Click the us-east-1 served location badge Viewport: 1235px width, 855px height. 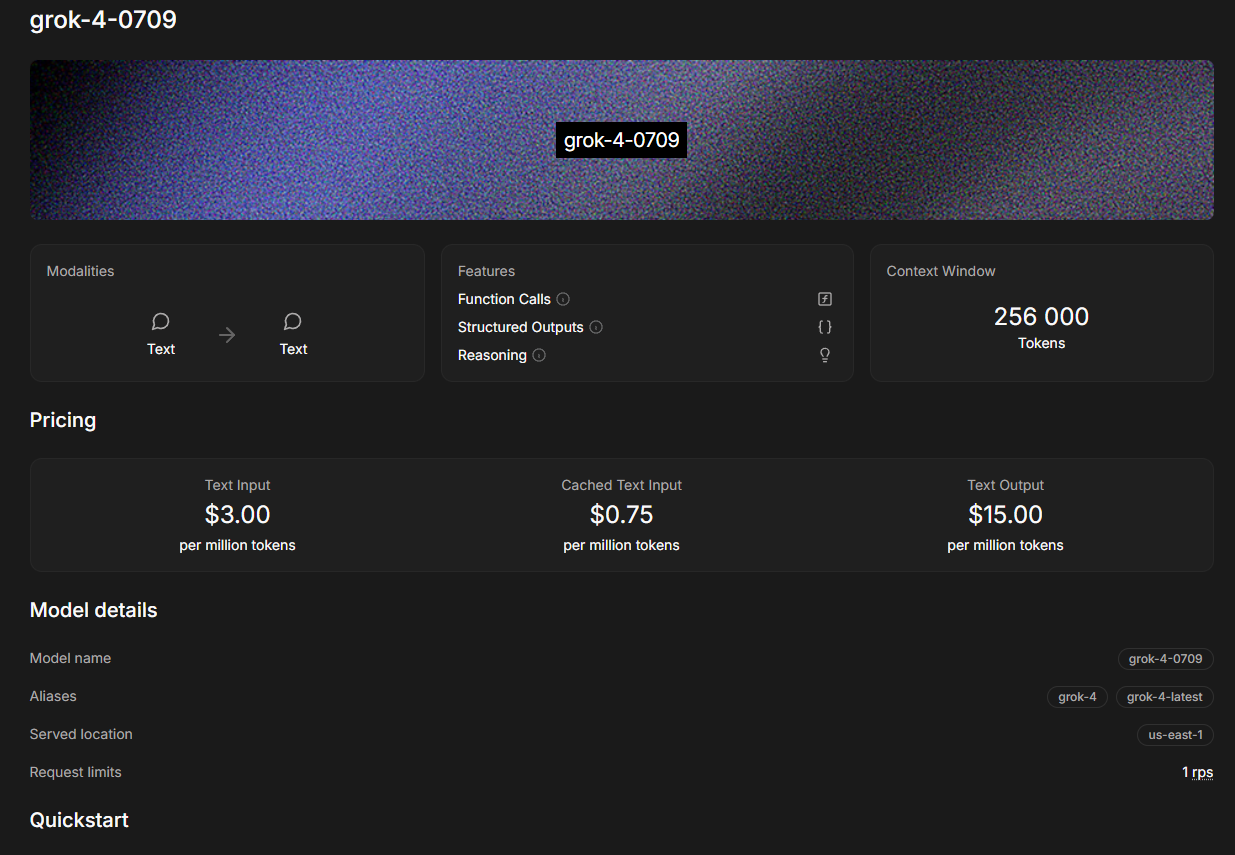coord(1176,735)
